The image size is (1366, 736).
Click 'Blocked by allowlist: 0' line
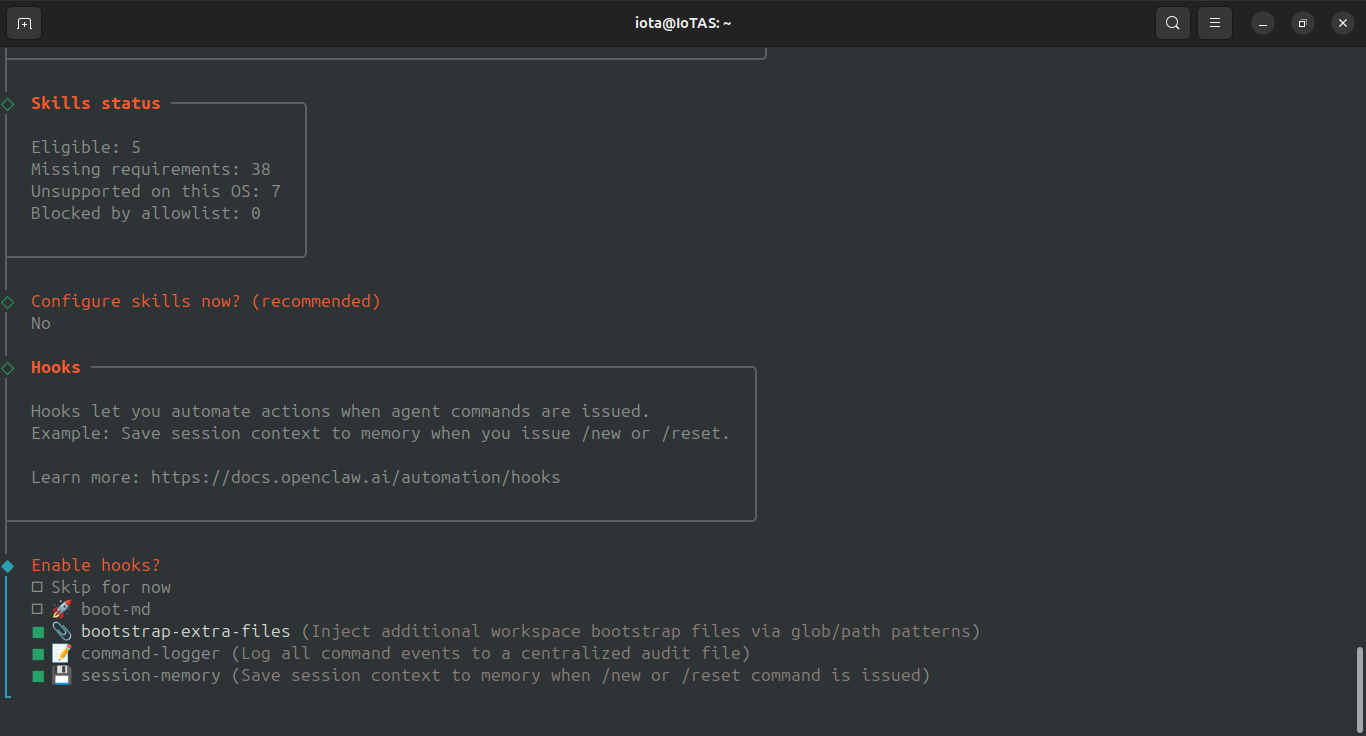[x=146, y=213]
